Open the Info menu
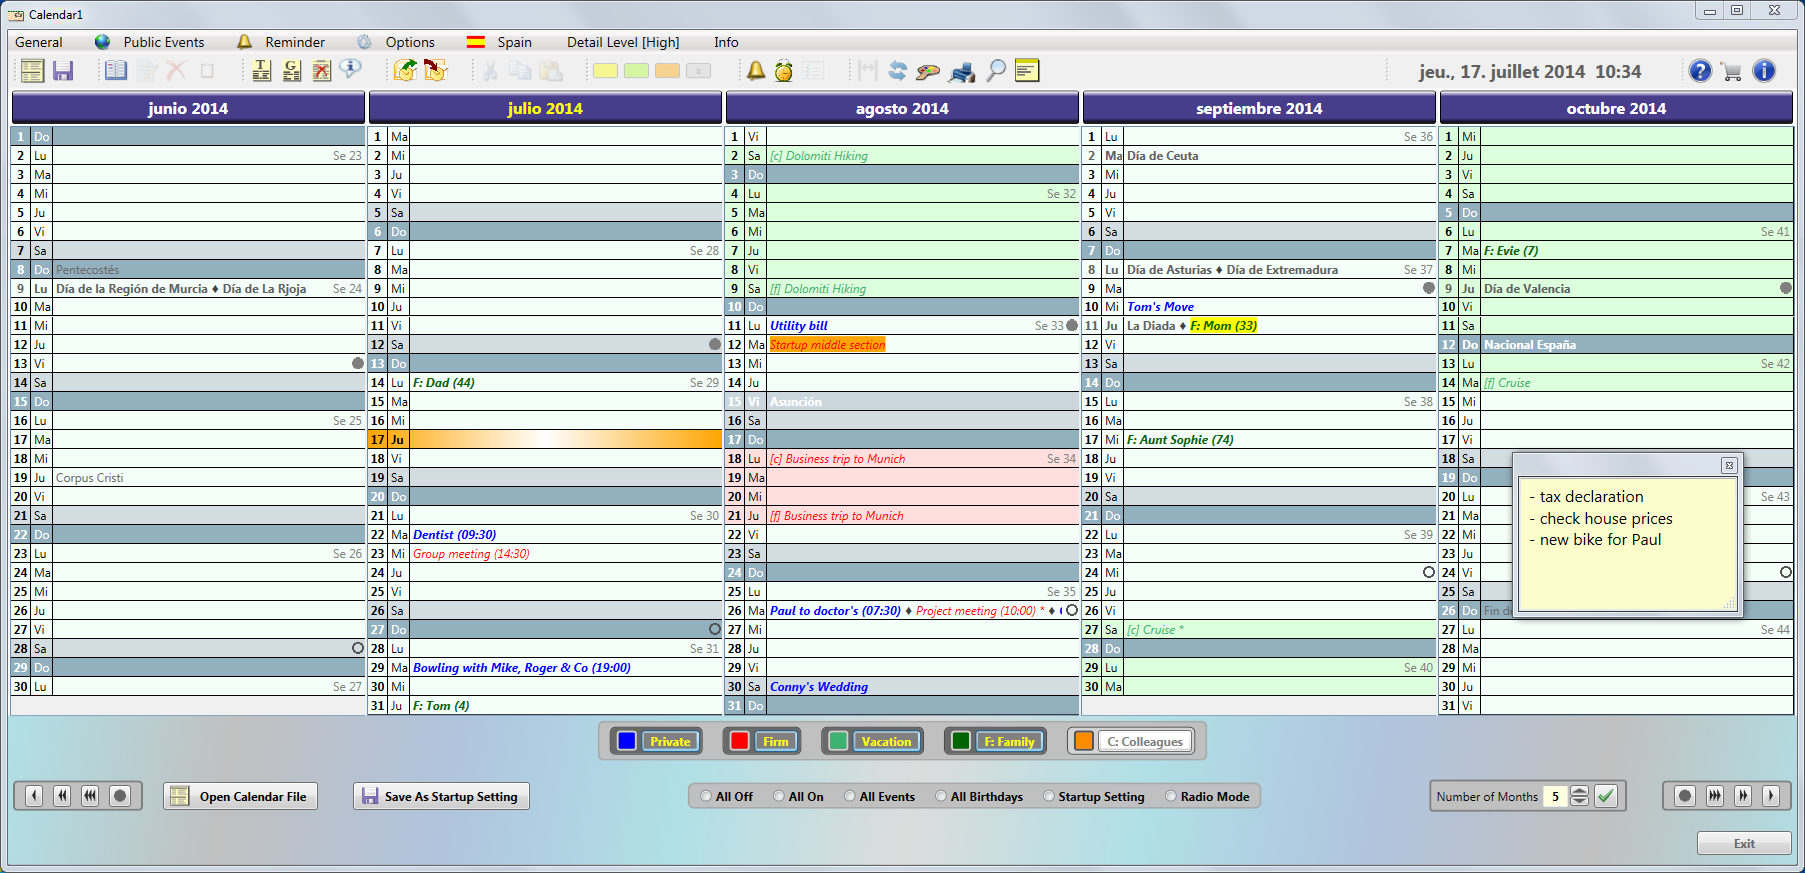The height and width of the screenshot is (873, 1805). (x=726, y=42)
